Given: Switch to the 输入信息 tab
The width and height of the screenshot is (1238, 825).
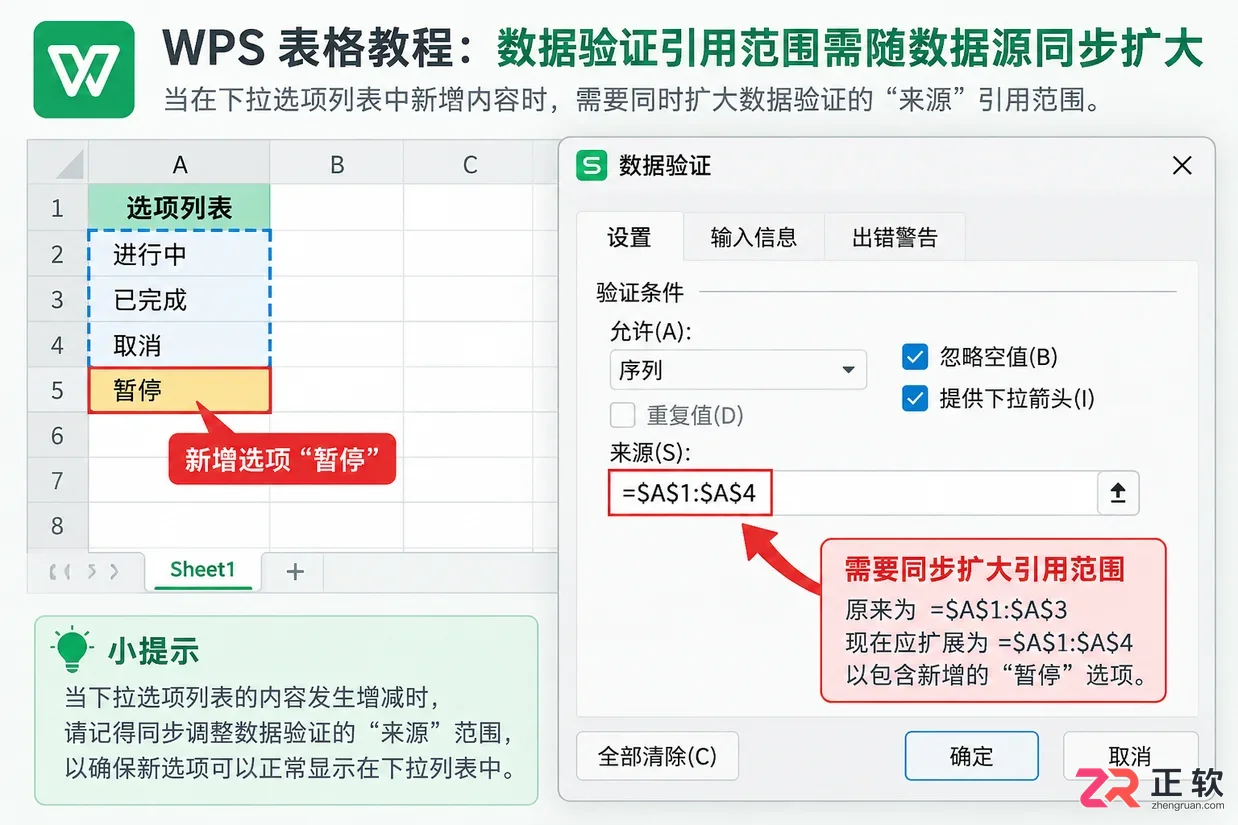Looking at the screenshot, I should coord(753,237).
